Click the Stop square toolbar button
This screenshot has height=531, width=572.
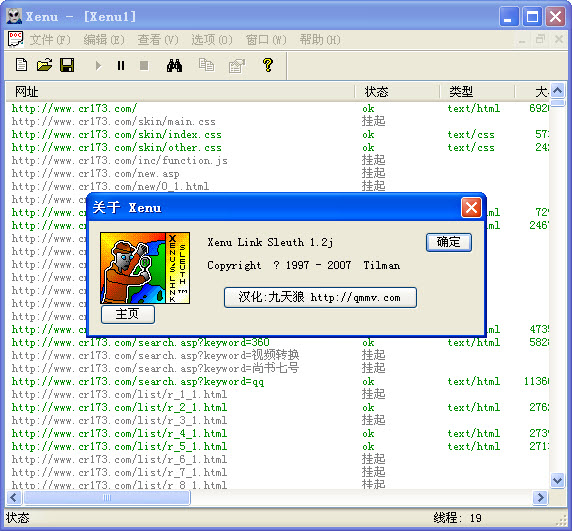144,66
